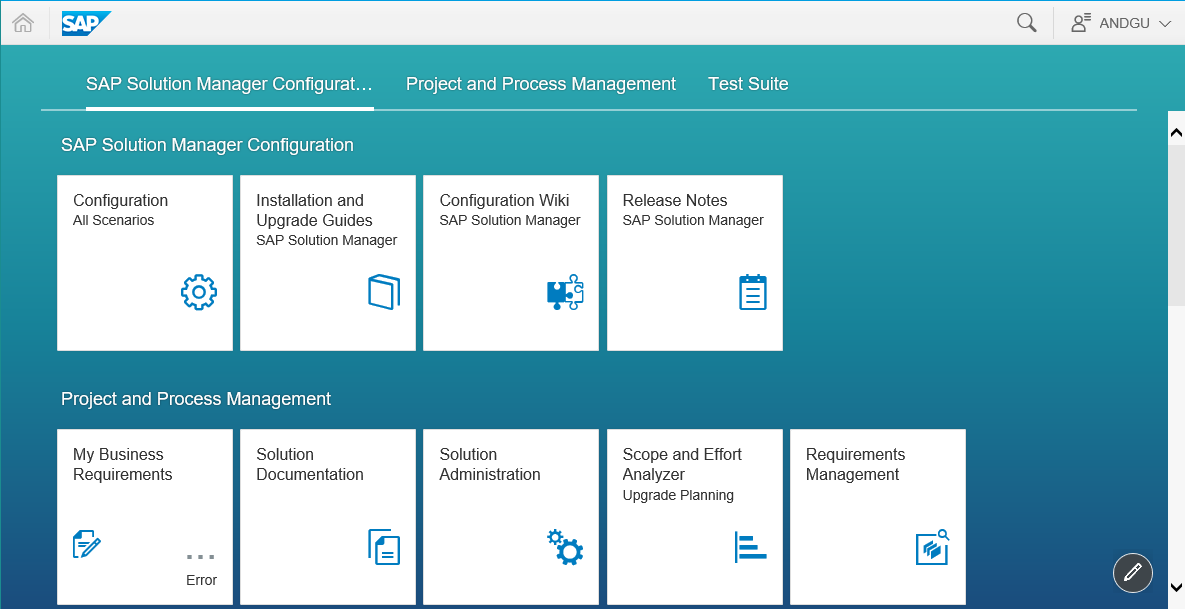The image size is (1185, 609).
Task: Switch to the Project and Process Management tab
Action: click(541, 84)
